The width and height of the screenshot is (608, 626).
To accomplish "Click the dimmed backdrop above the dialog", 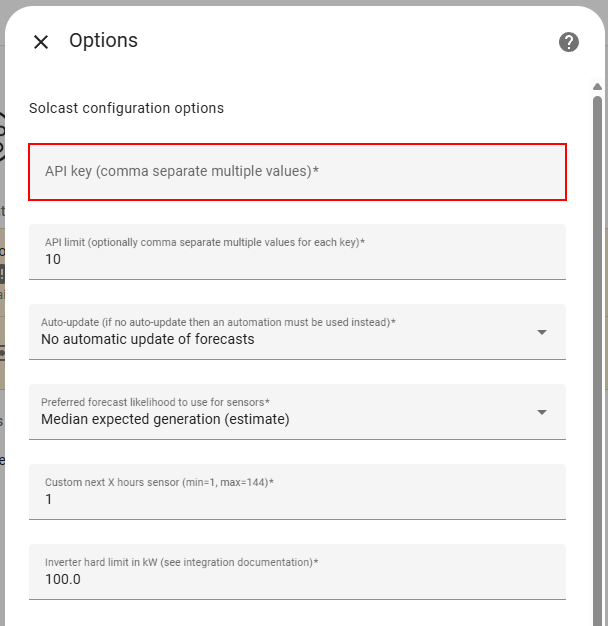I will 300,3.
